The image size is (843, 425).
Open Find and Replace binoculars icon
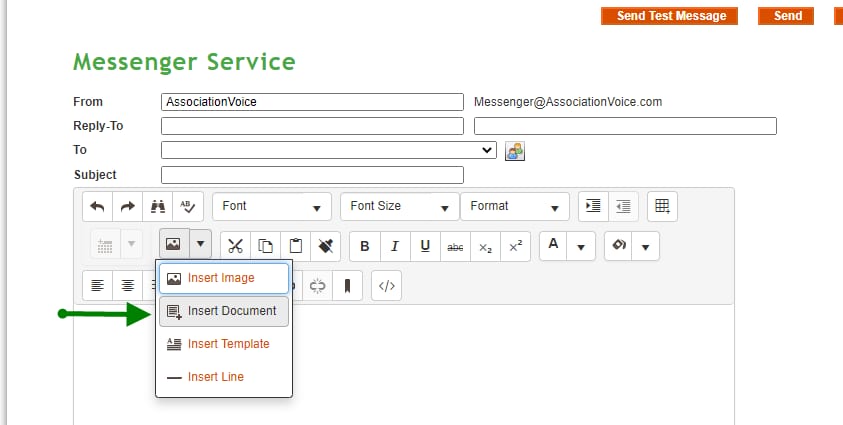(158, 206)
